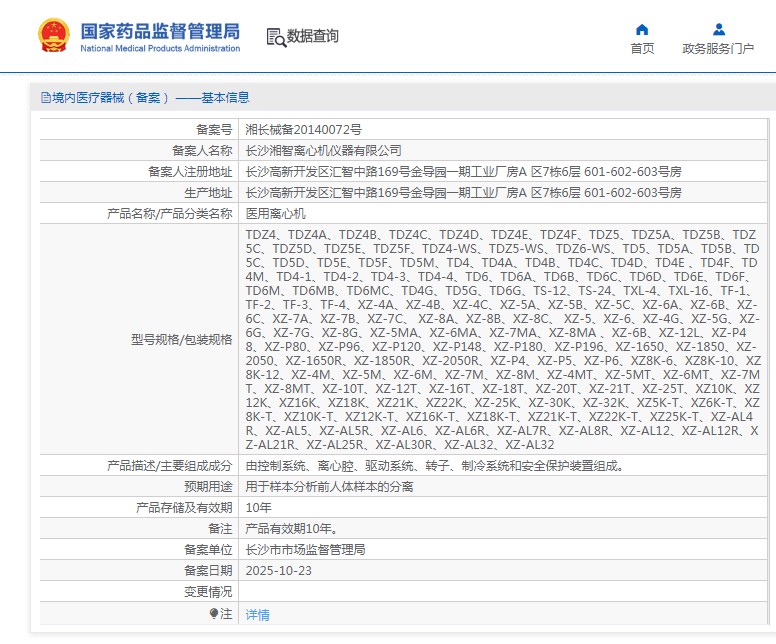Click the document icon beside 境内医疗器械

(46, 98)
